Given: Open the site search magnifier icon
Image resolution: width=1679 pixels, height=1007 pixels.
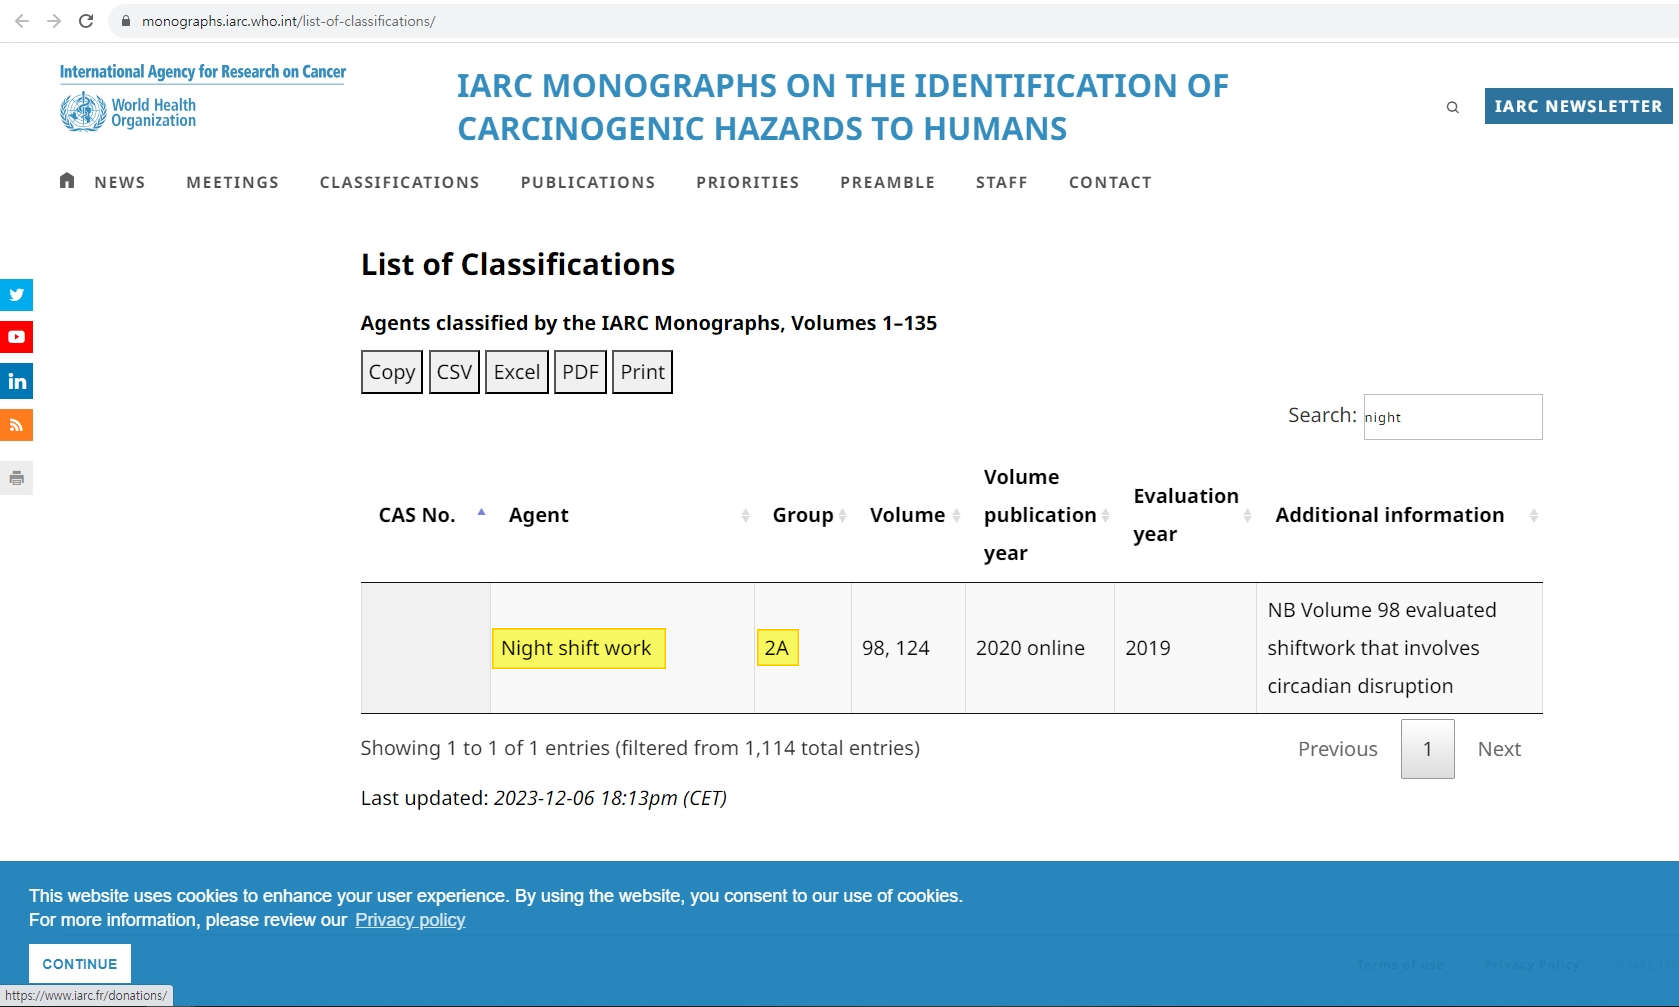Looking at the screenshot, I should coord(1453,107).
